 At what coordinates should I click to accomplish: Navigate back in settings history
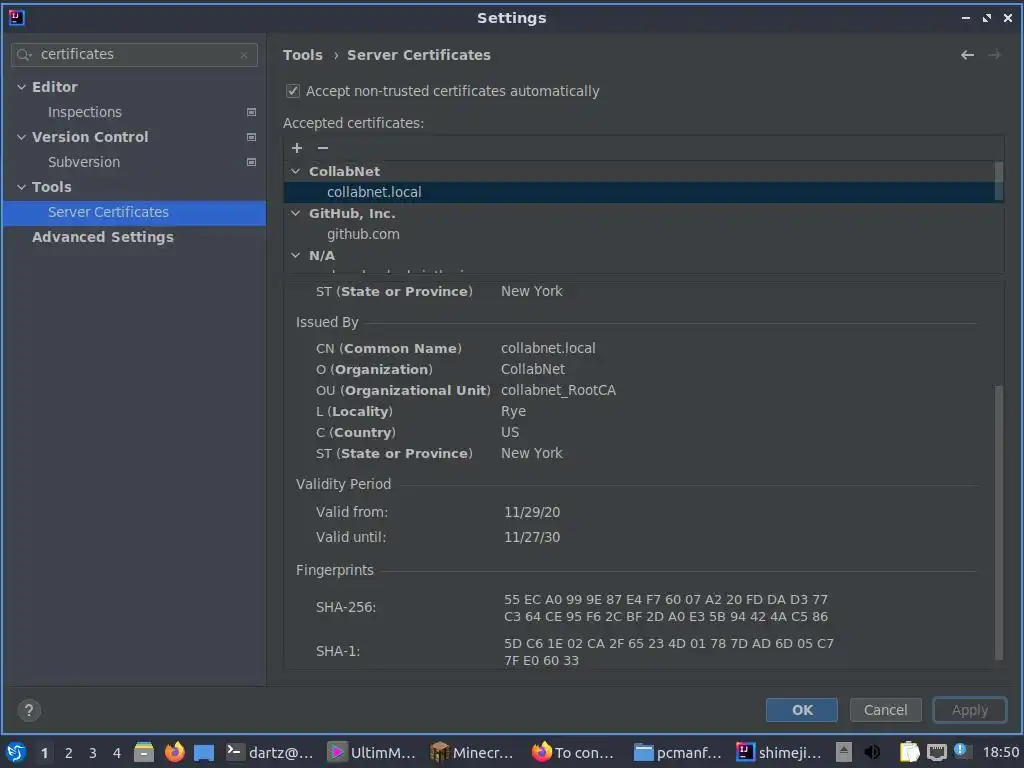967,56
